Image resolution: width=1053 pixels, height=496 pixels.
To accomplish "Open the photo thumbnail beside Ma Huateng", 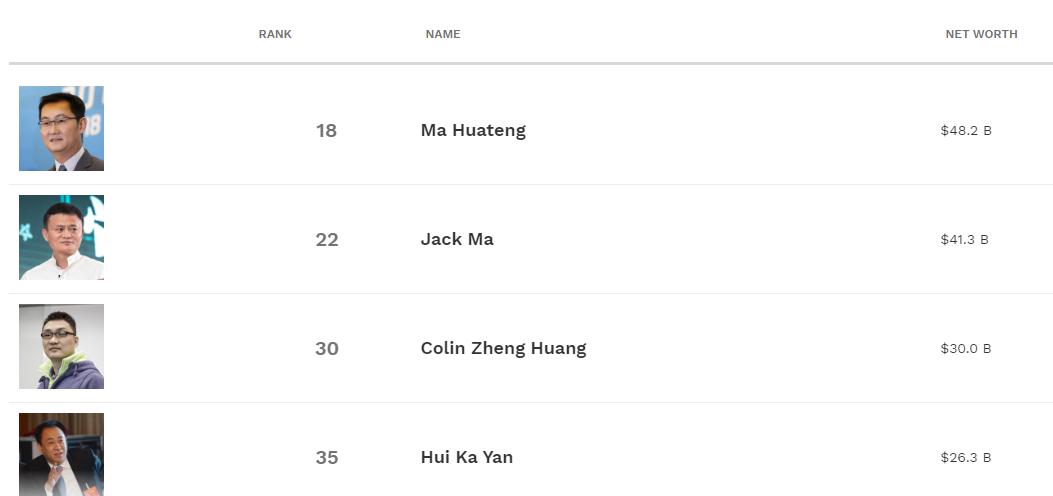I will [61, 129].
